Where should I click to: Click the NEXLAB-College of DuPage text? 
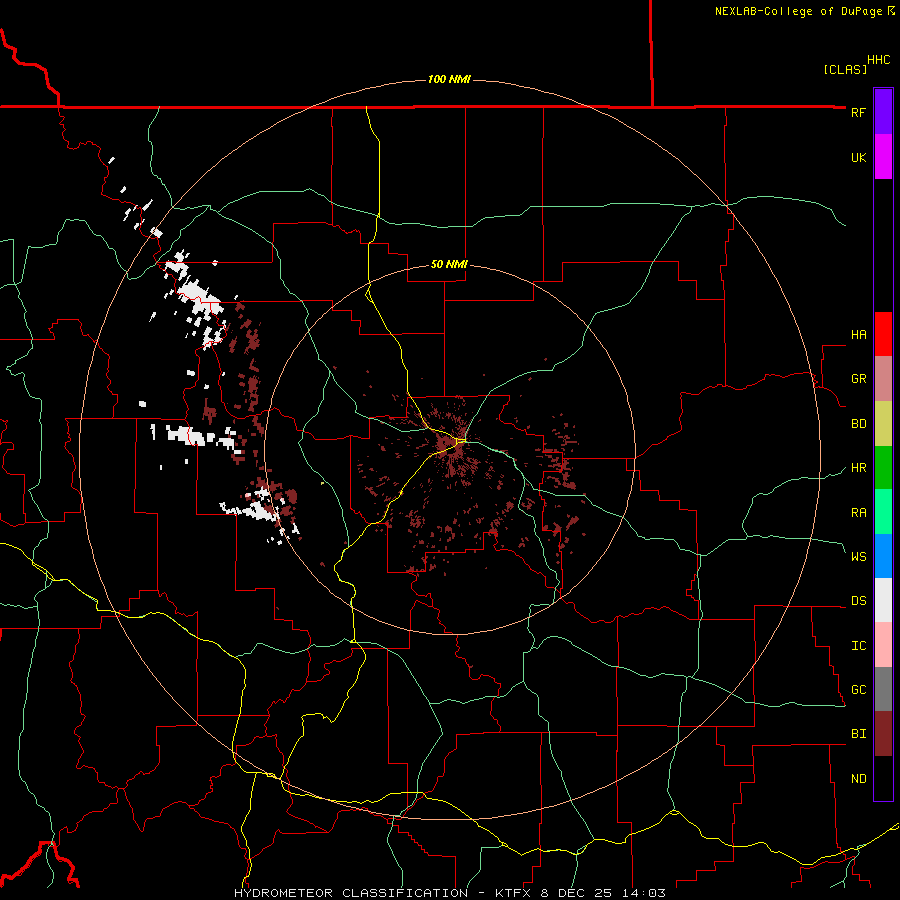tap(799, 11)
